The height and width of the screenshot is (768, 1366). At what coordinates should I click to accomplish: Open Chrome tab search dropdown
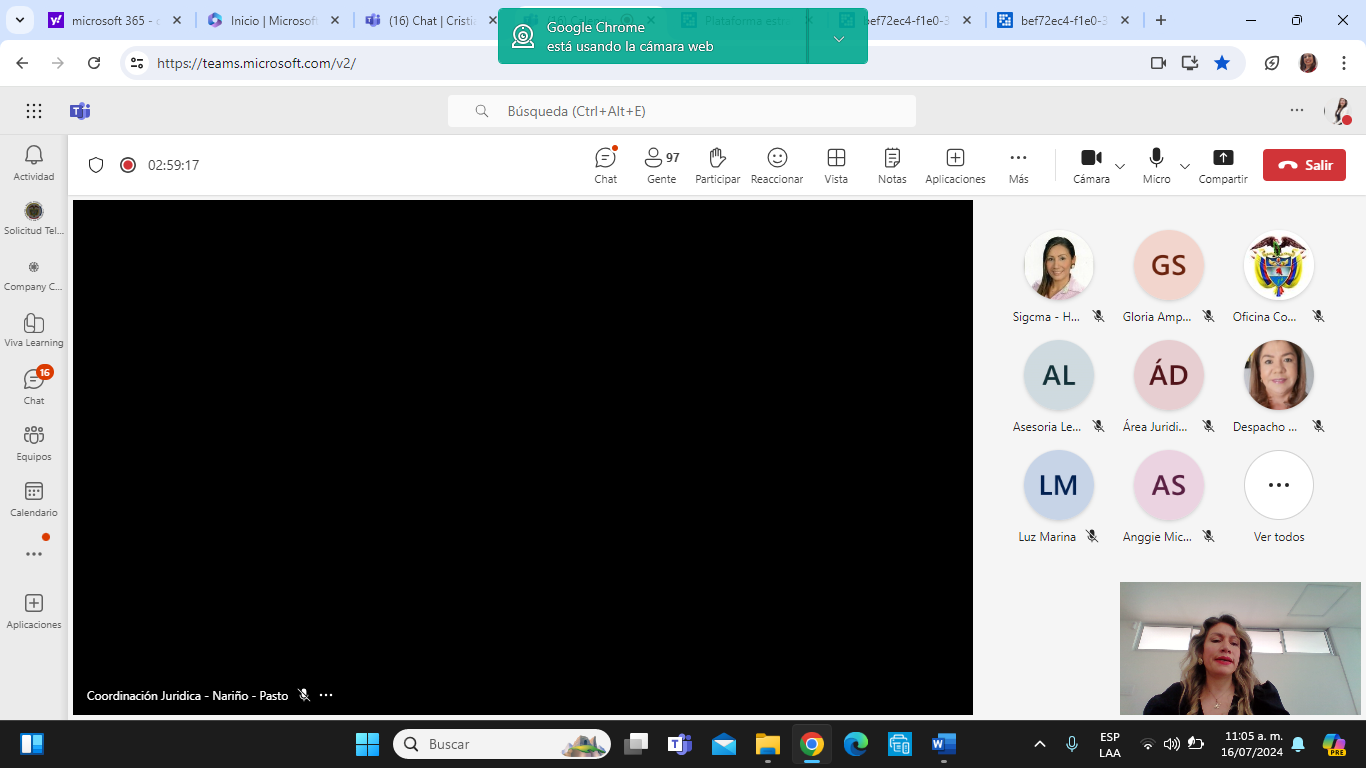[22, 20]
